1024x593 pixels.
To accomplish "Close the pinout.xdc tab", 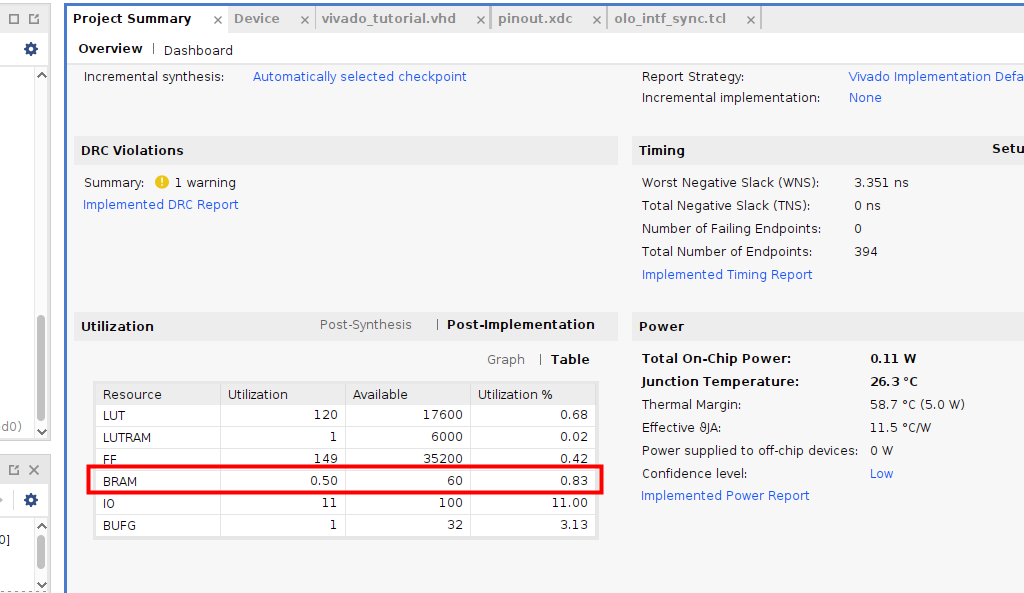I will pyautogui.click(x=596, y=20).
